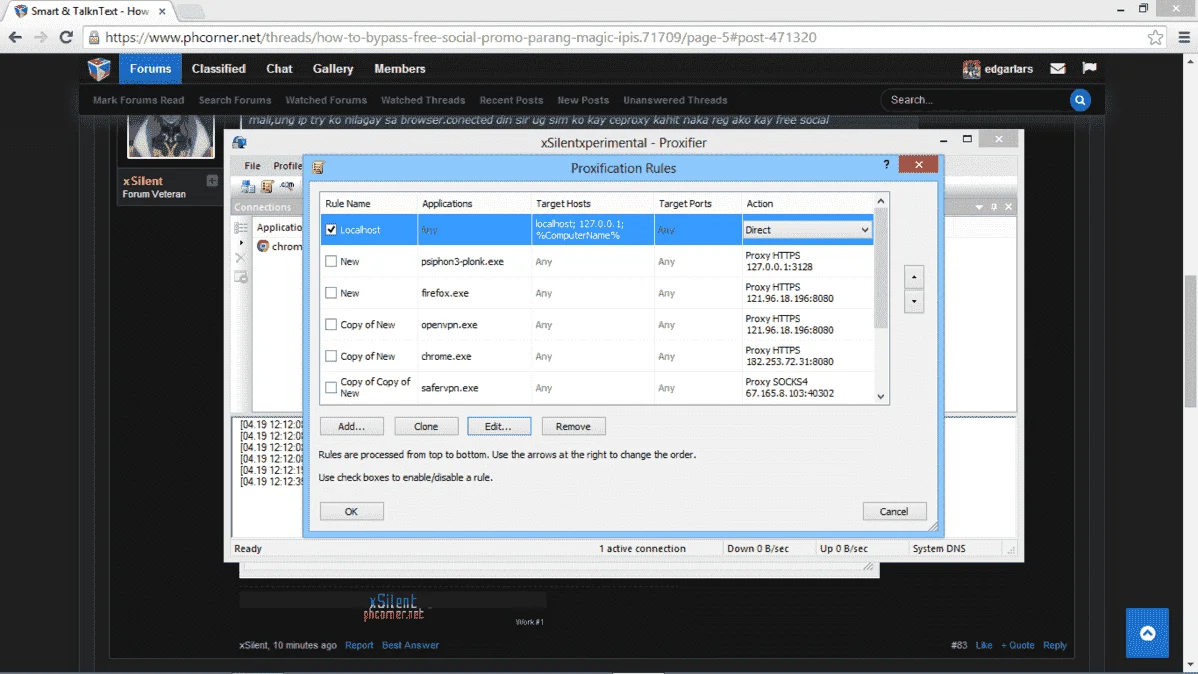Click the xSilent username link

[x=143, y=181]
